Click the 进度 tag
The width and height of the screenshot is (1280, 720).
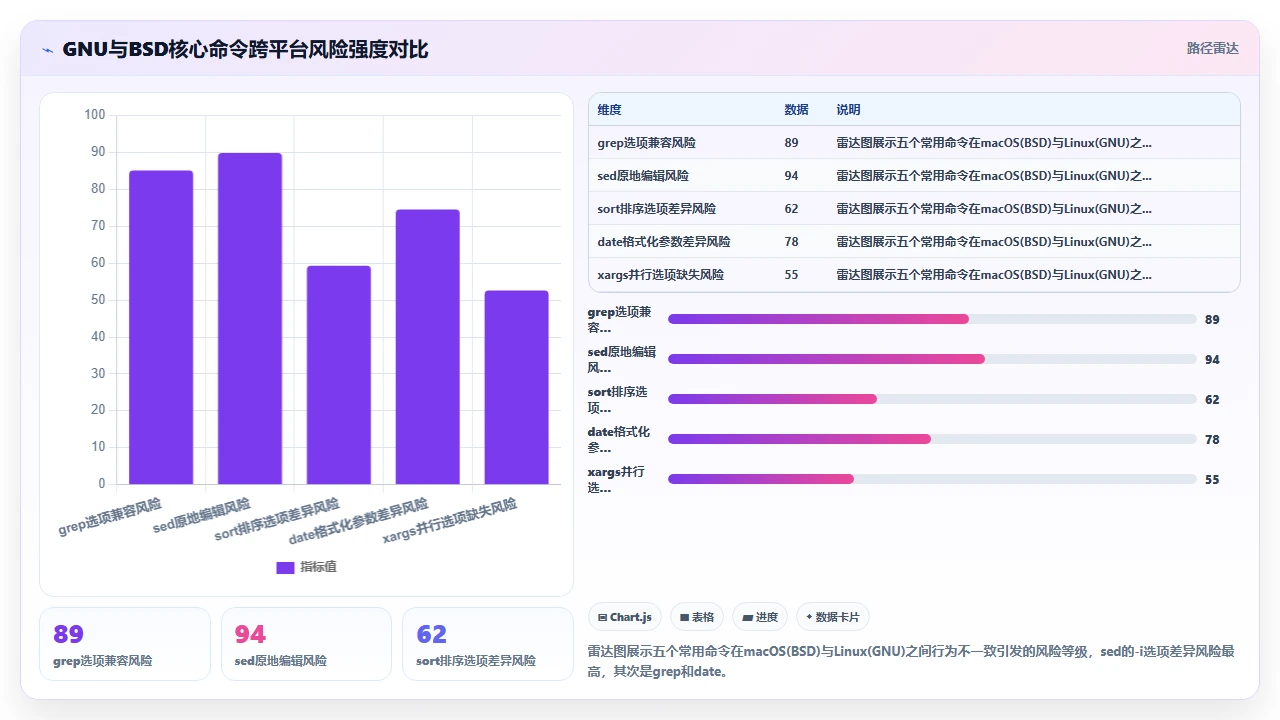point(760,617)
